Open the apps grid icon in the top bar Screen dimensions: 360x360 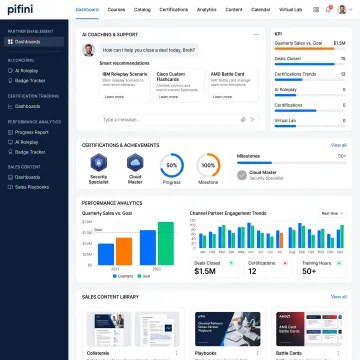click(x=316, y=10)
